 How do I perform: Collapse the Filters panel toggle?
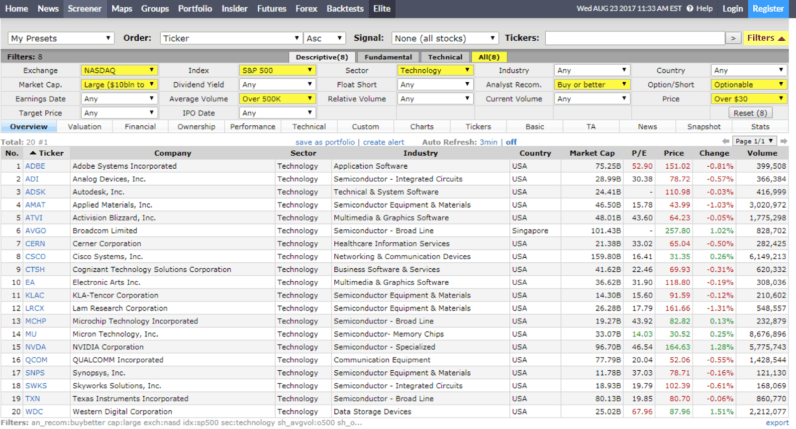(x=766, y=38)
